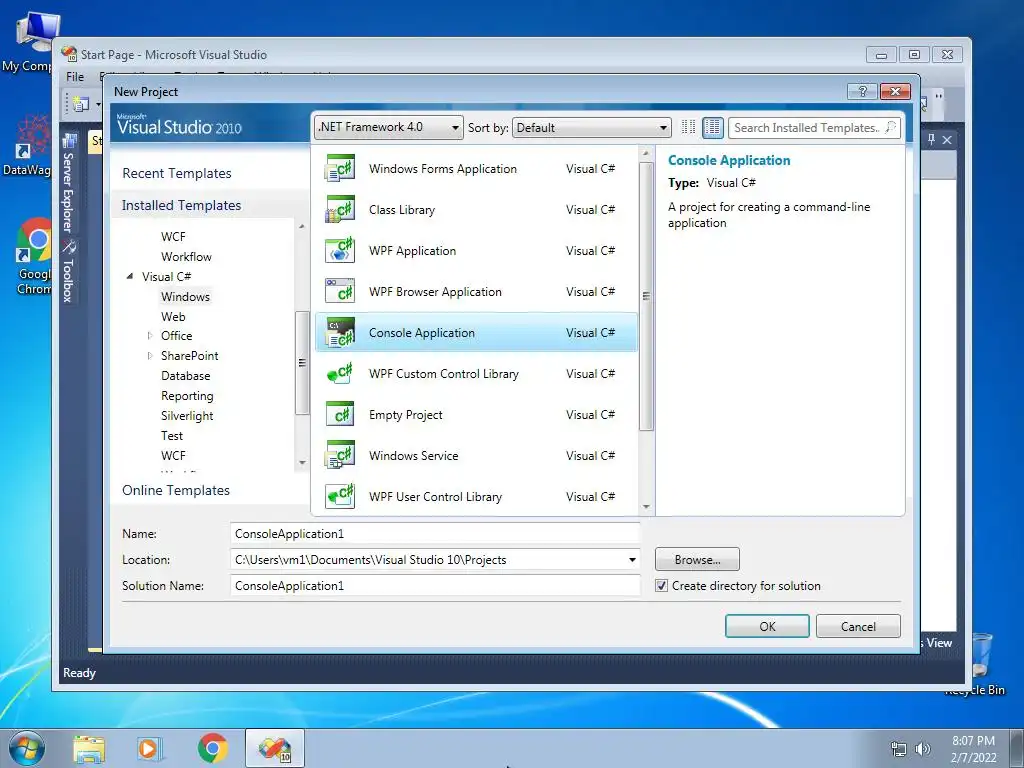
Task: Select Reporting in the template tree
Action: 187,396
